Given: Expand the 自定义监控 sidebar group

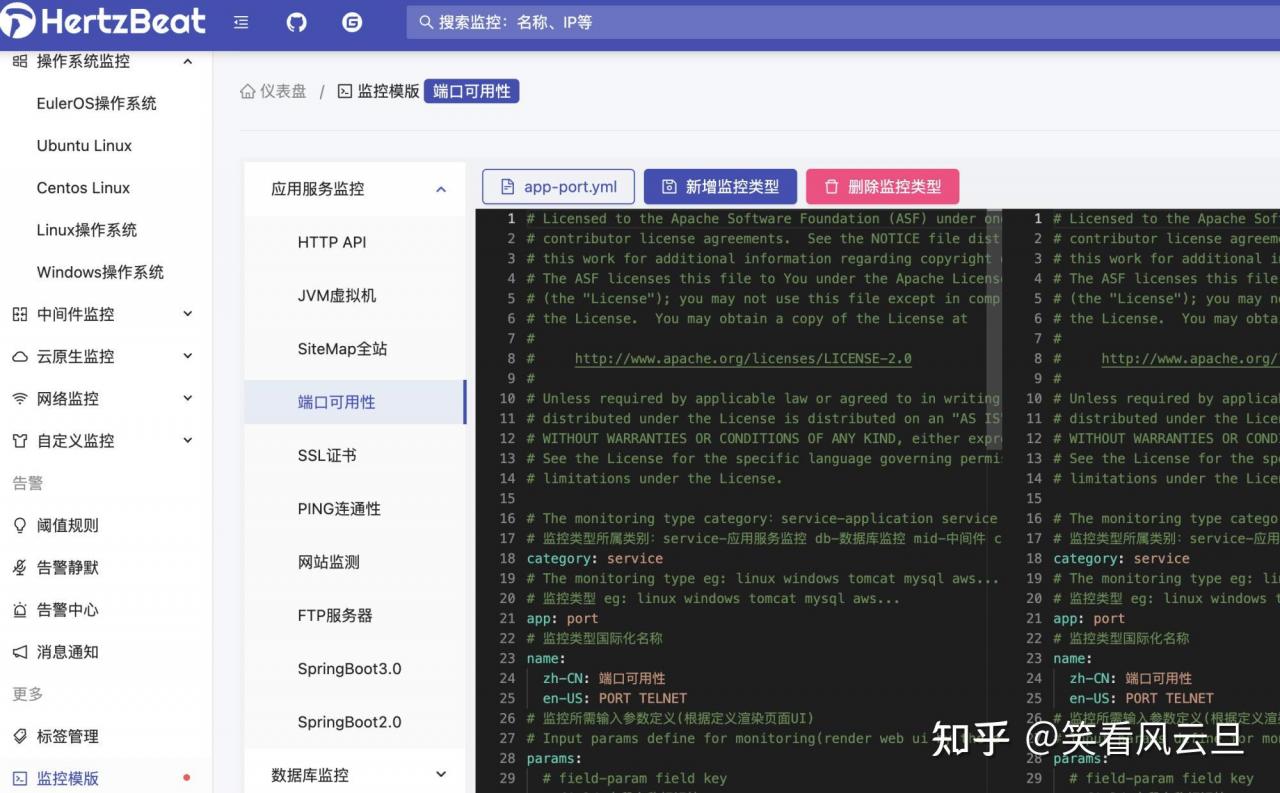Looking at the screenshot, I should click(x=187, y=440).
